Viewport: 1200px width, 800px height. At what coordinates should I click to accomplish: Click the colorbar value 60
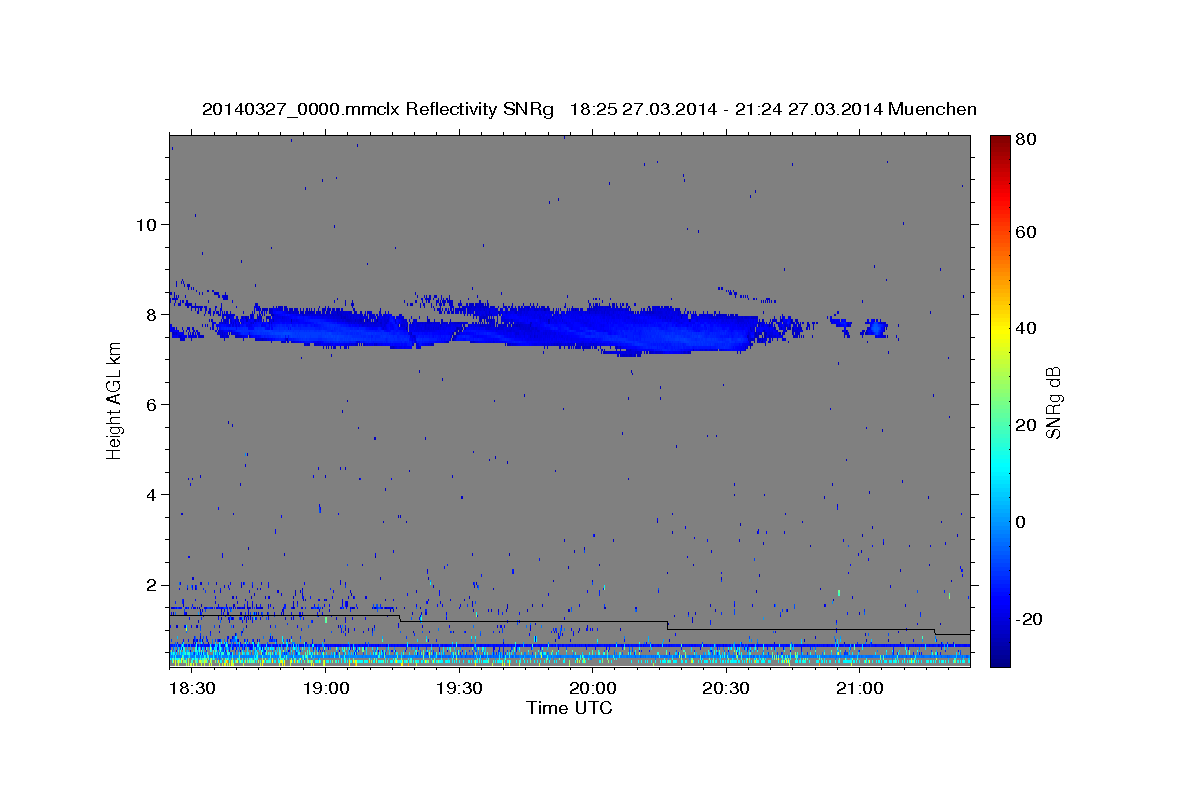1026,232
